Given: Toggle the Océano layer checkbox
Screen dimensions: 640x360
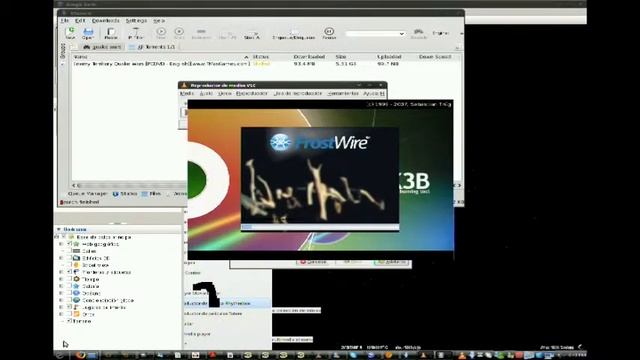Looking at the screenshot, I should click(x=69, y=293).
